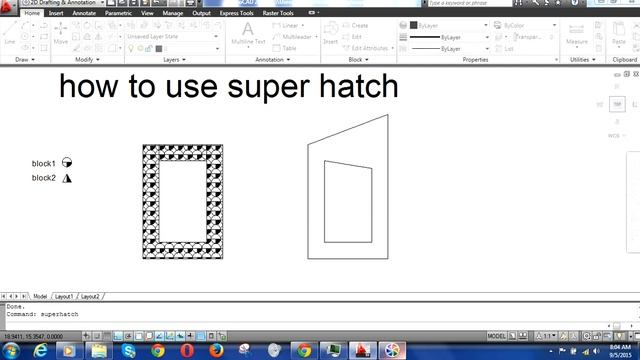Click the ViewCube TOP face
Image resolution: width=640 pixels, height=360 pixels.
click(617, 104)
